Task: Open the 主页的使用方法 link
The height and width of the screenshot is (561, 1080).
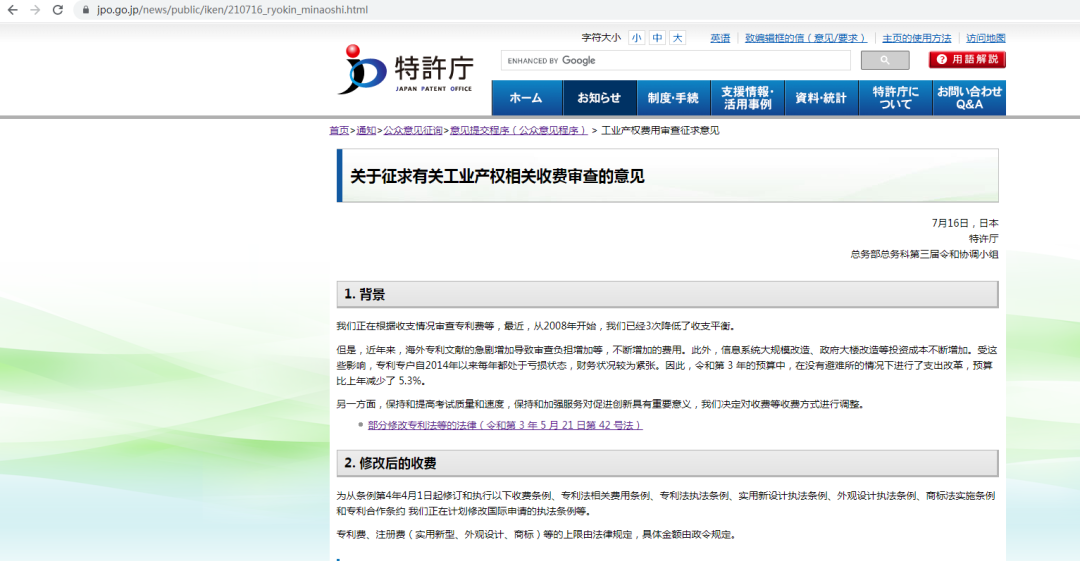Action: point(917,38)
